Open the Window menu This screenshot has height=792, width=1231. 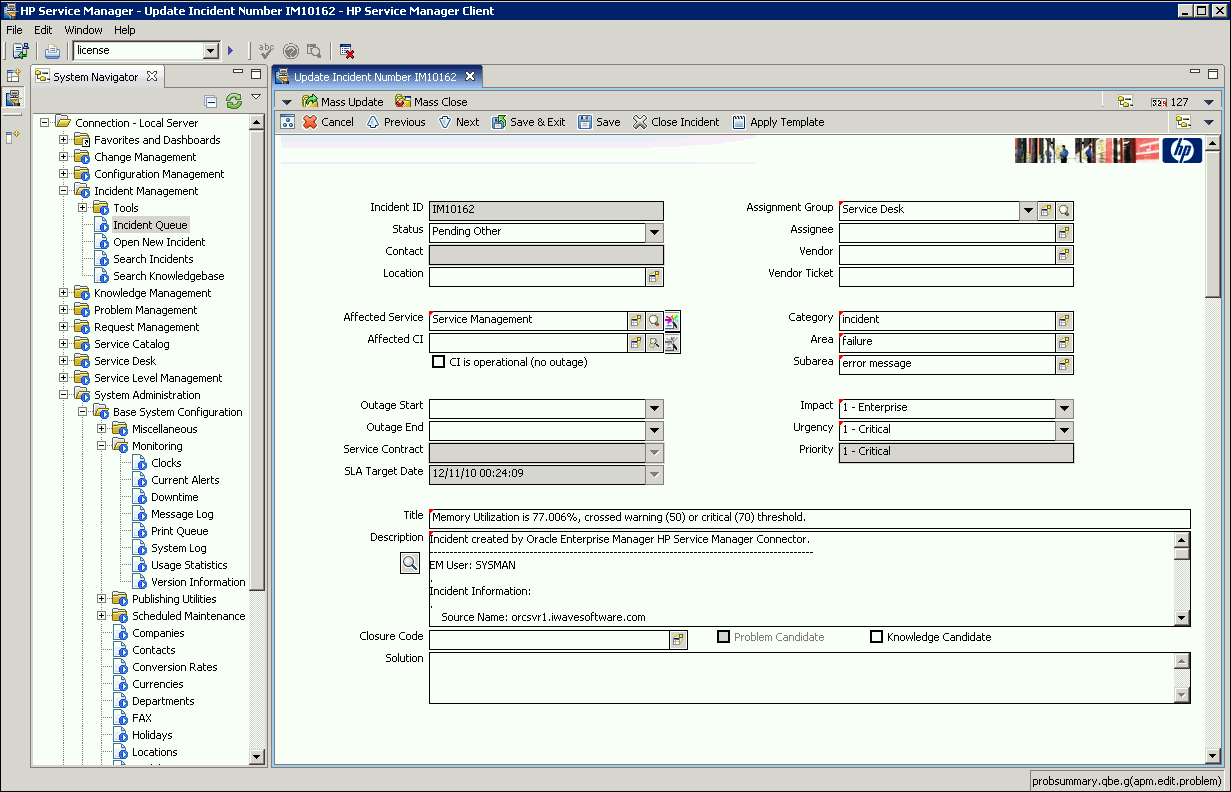click(83, 30)
